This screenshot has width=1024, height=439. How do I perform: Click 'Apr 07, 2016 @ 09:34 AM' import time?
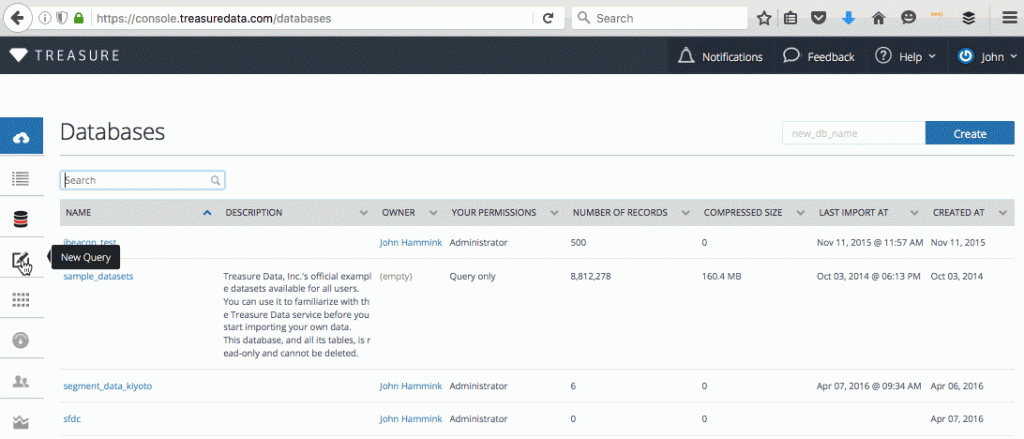coord(869,386)
